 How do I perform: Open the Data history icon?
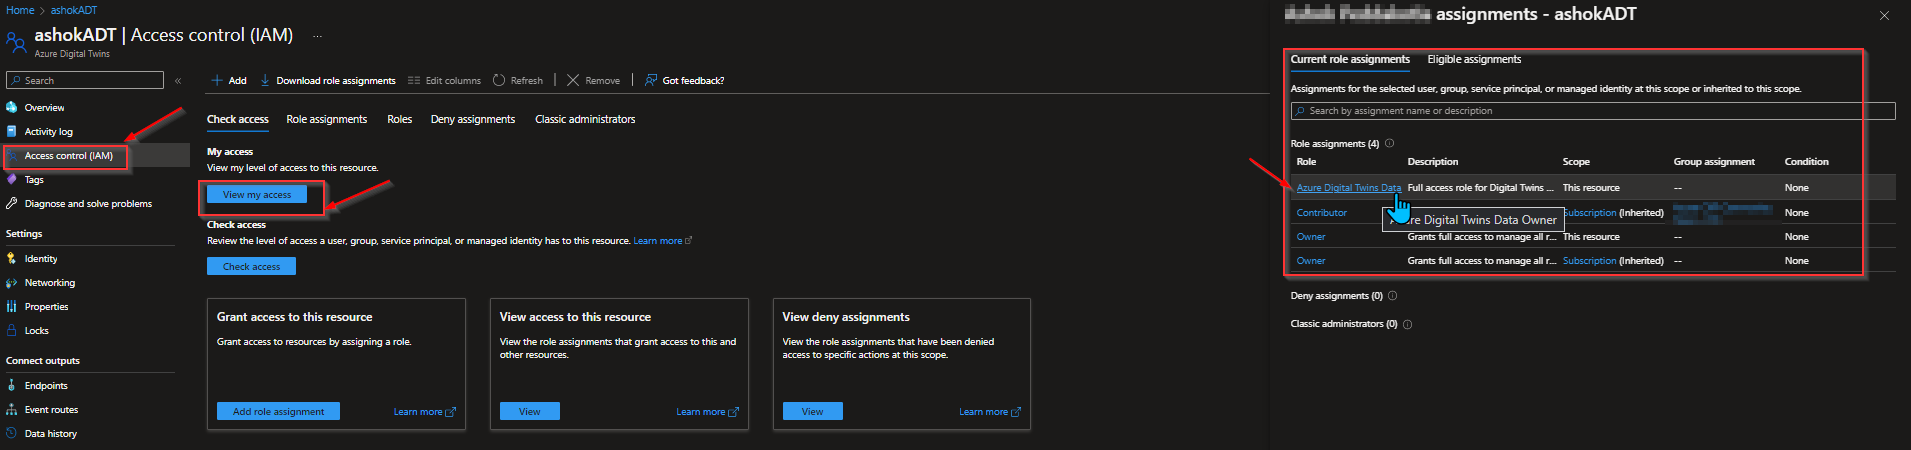point(12,433)
